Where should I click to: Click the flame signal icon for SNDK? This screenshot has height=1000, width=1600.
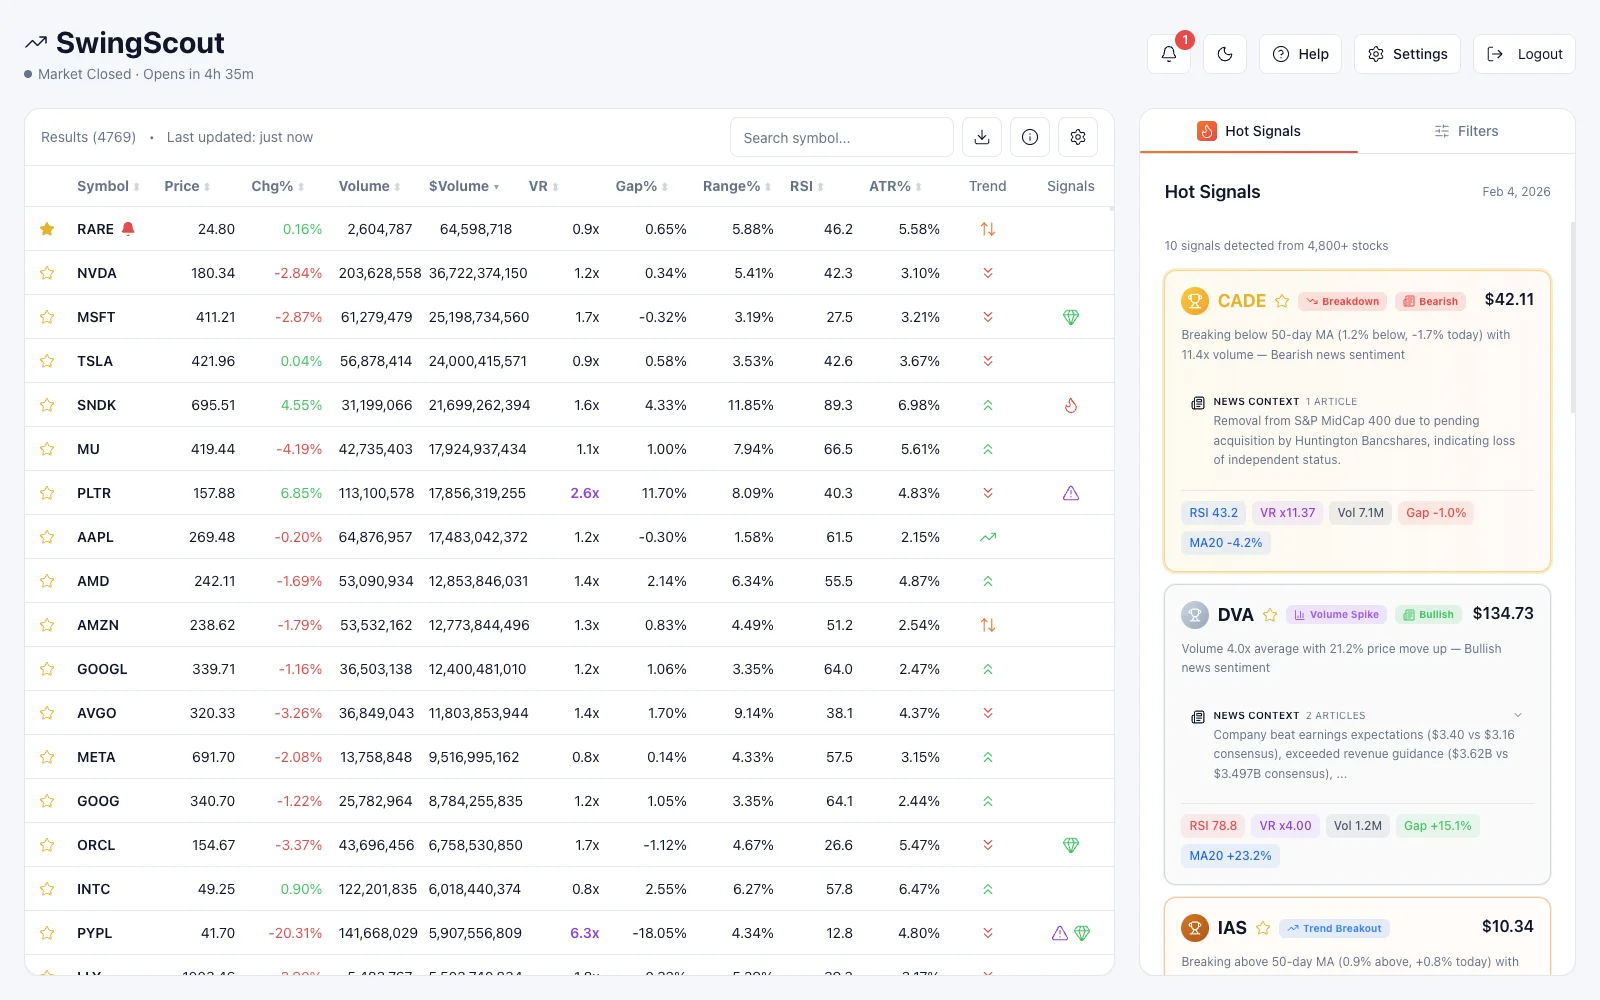tap(1070, 405)
